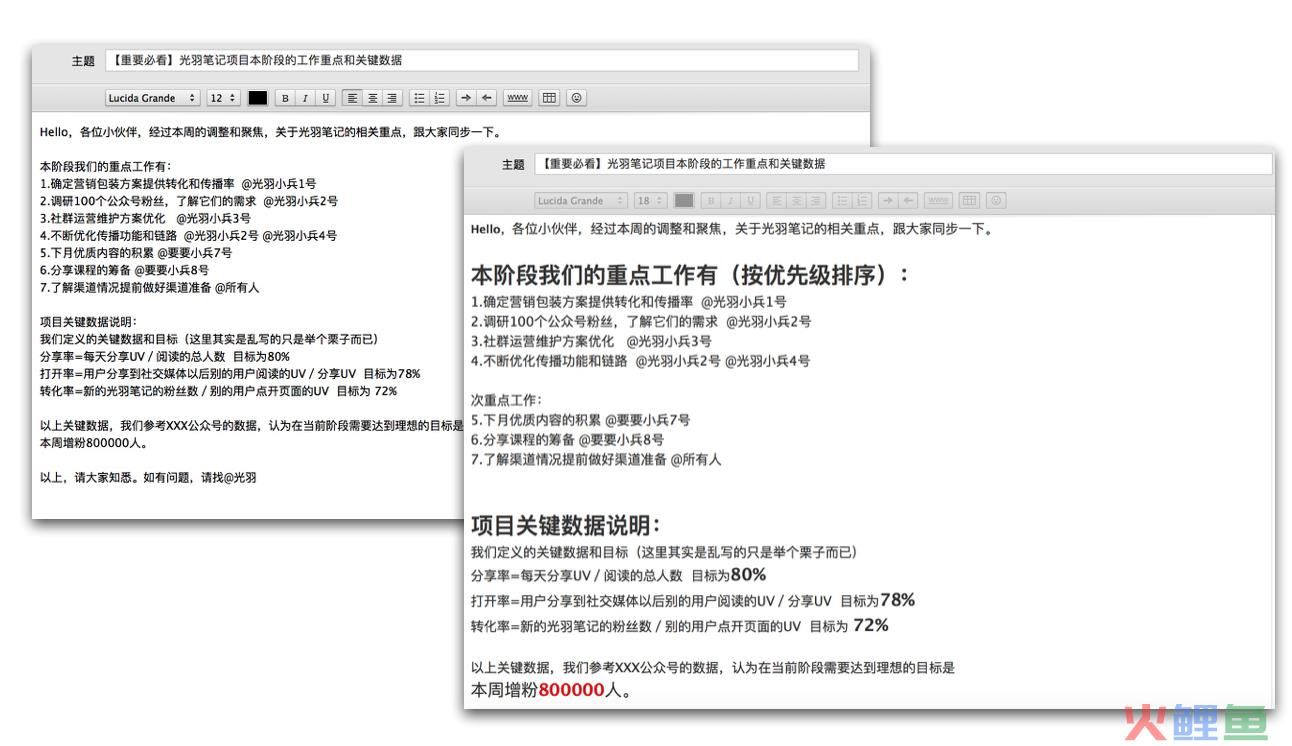Align text left in the back email window
This screenshot has width=1292, height=746.
click(352, 98)
